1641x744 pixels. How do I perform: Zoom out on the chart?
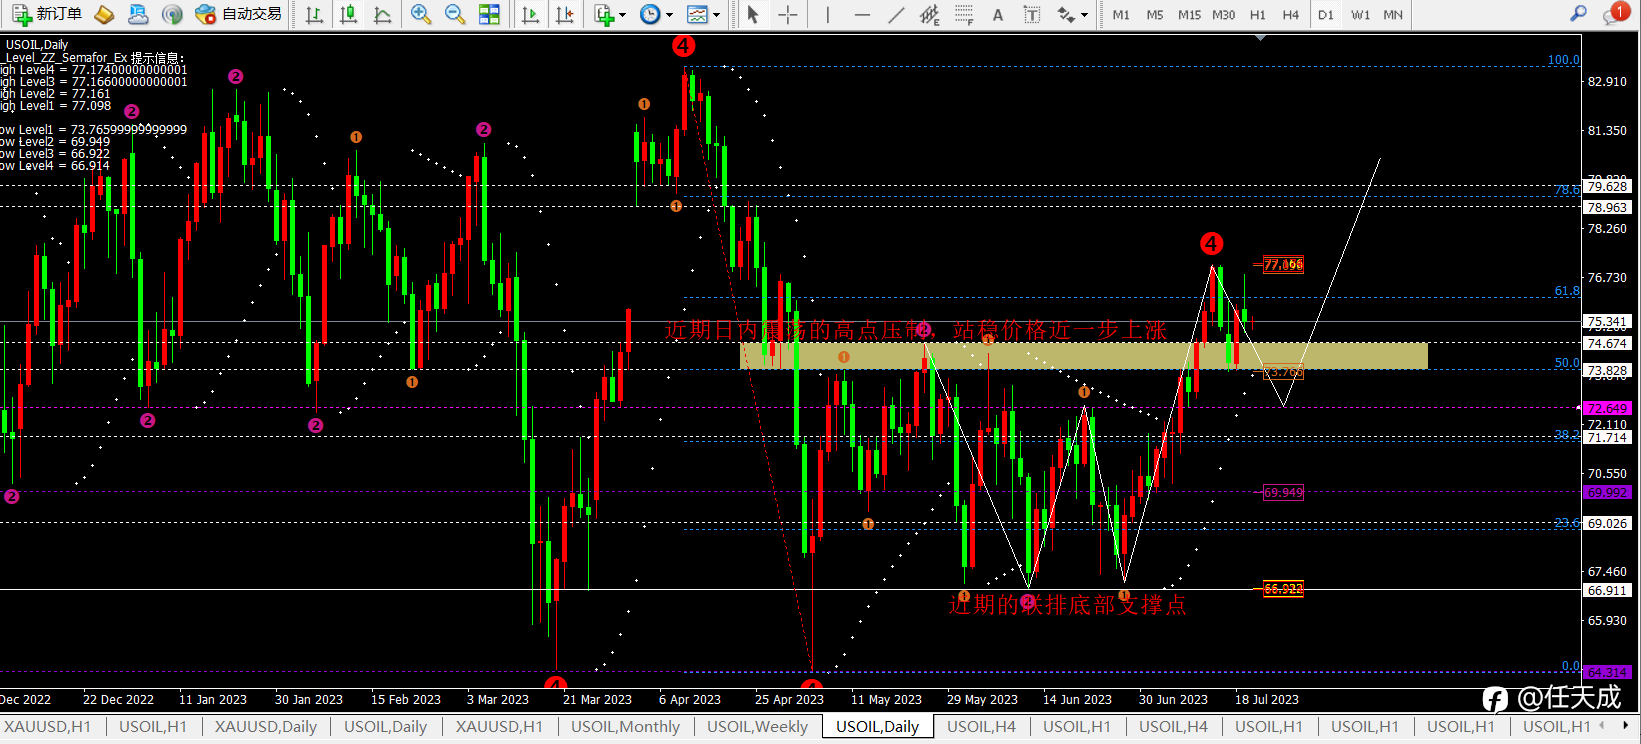[x=455, y=14]
